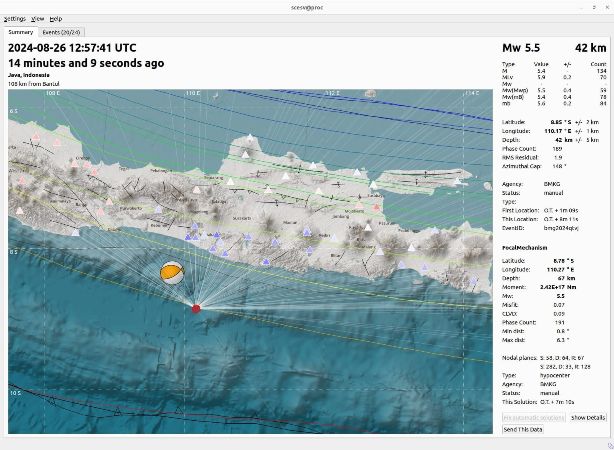Screen dimensions: 614x450
Task: Click the origin time 2024-08-26 12:57:41 UTC
Action: (x=72, y=47)
